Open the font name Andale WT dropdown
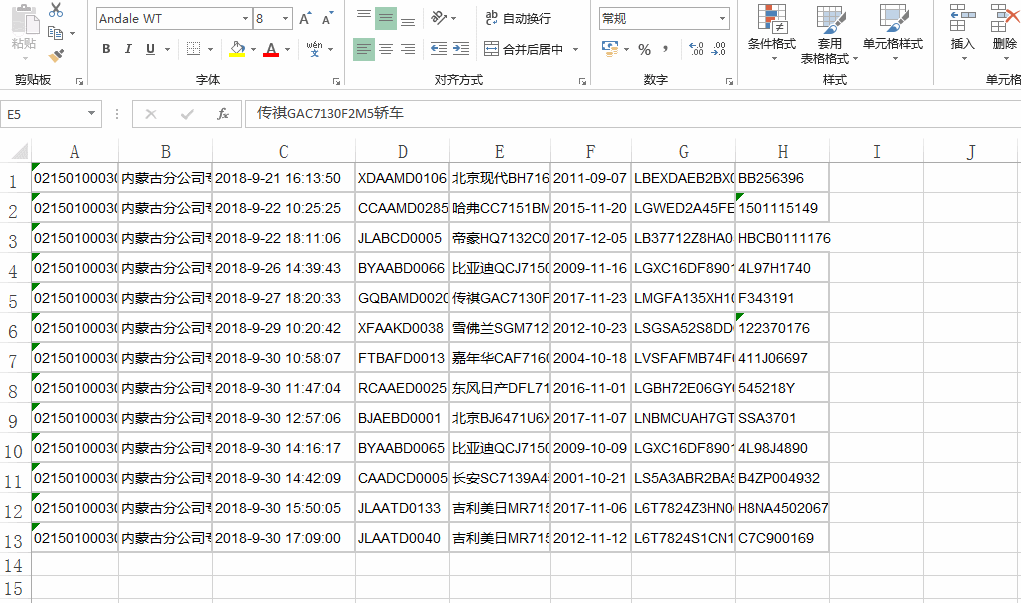1021x603 pixels. point(245,18)
